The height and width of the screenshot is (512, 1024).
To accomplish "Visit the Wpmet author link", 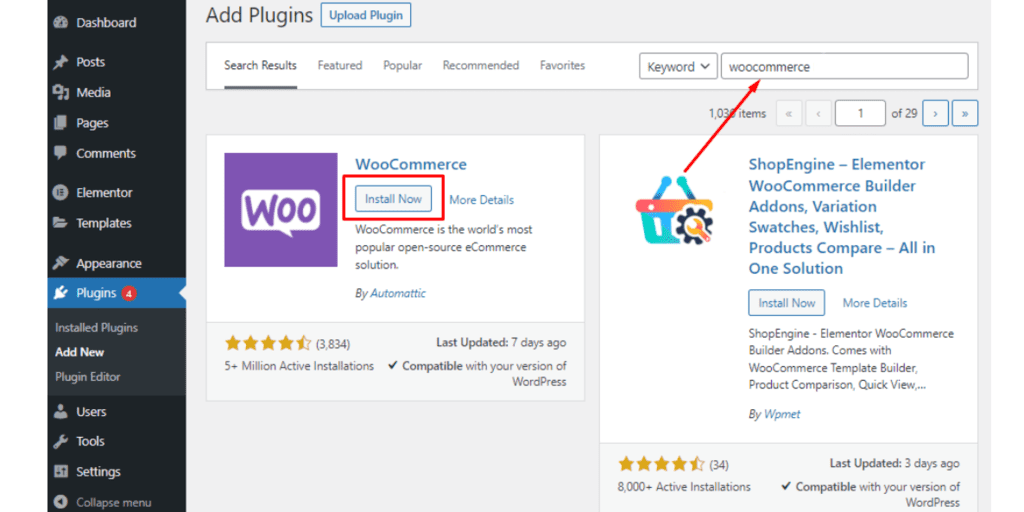I will click(782, 414).
